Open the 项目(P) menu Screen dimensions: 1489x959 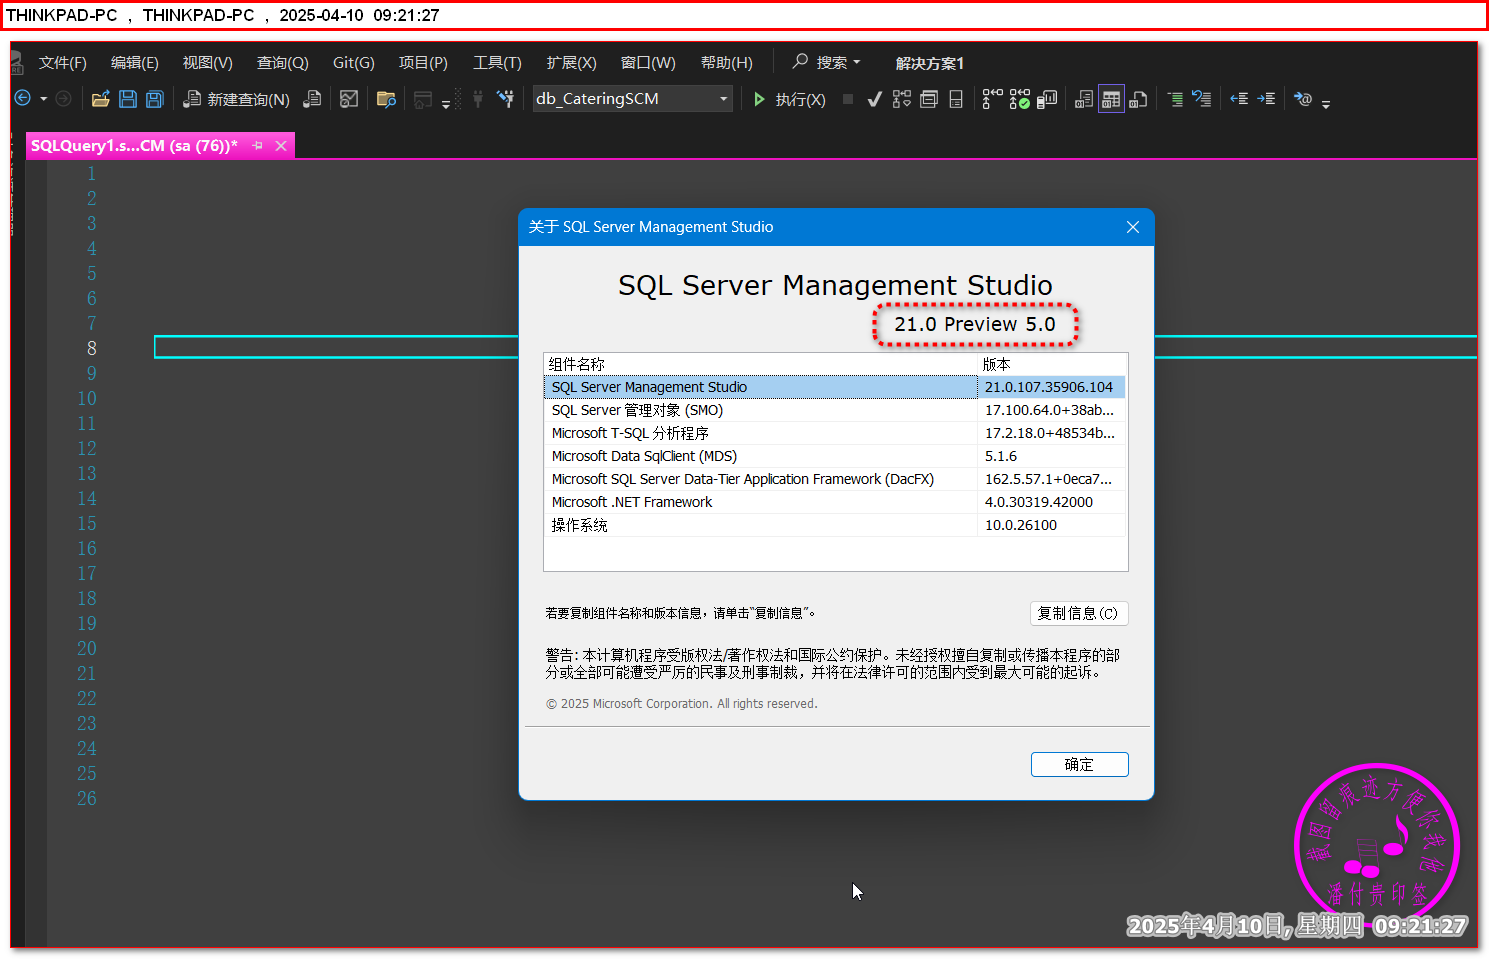coord(423,62)
